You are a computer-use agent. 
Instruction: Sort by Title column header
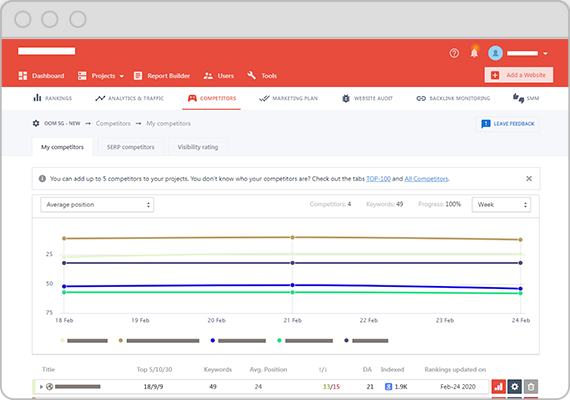tap(48, 369)
